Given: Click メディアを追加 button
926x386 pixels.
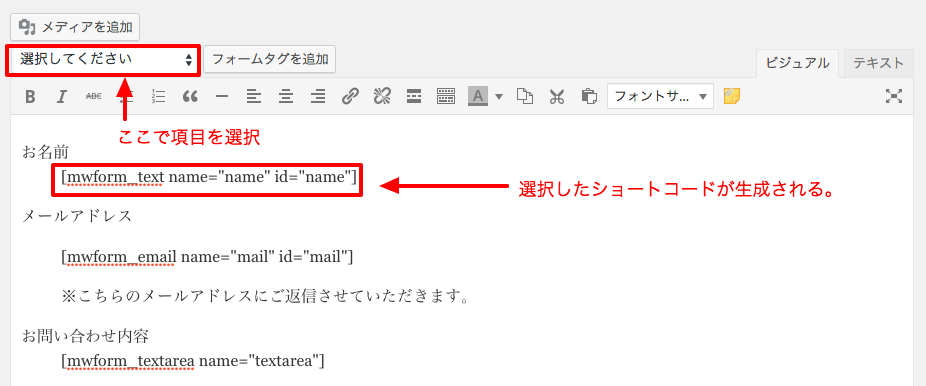Looking at the screenshot, I should [x=75, y=27].
